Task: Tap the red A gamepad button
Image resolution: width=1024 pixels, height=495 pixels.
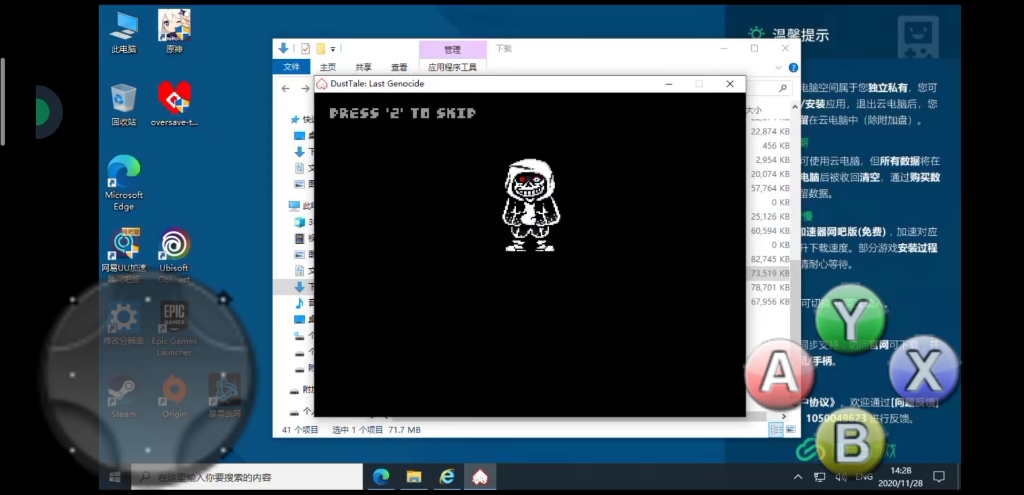Action: (x=779, y=374)
